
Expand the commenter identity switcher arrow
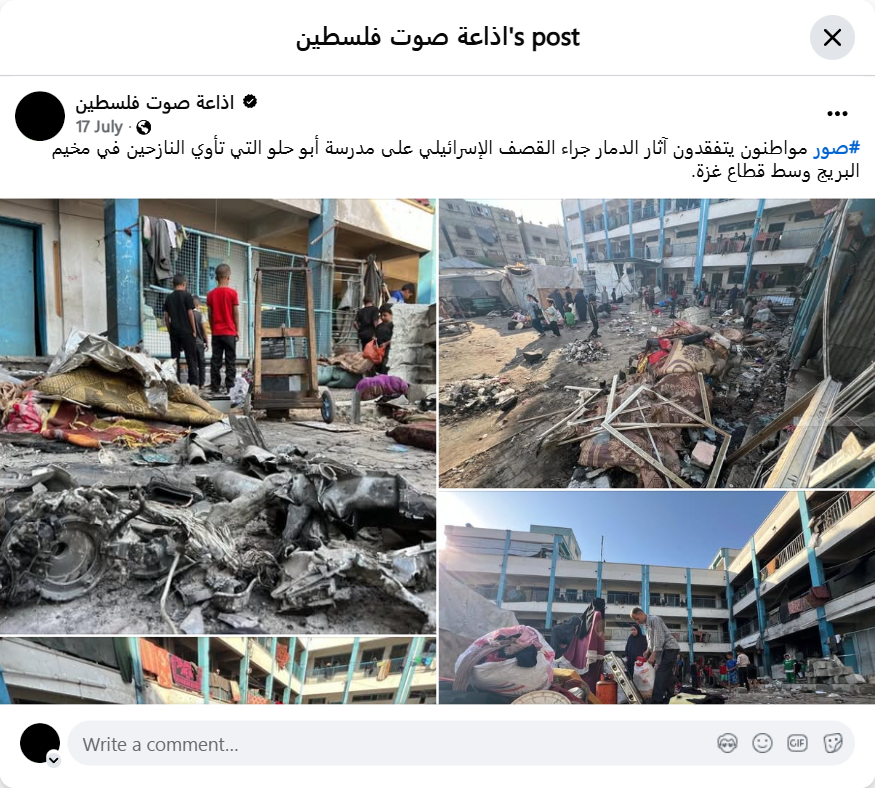tap(54, 760)
